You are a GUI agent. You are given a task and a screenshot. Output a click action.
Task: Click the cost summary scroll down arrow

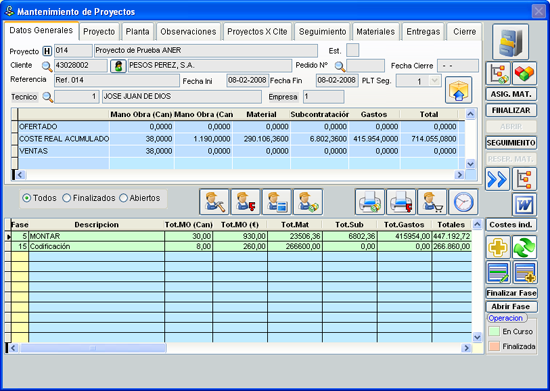(470, 164)
